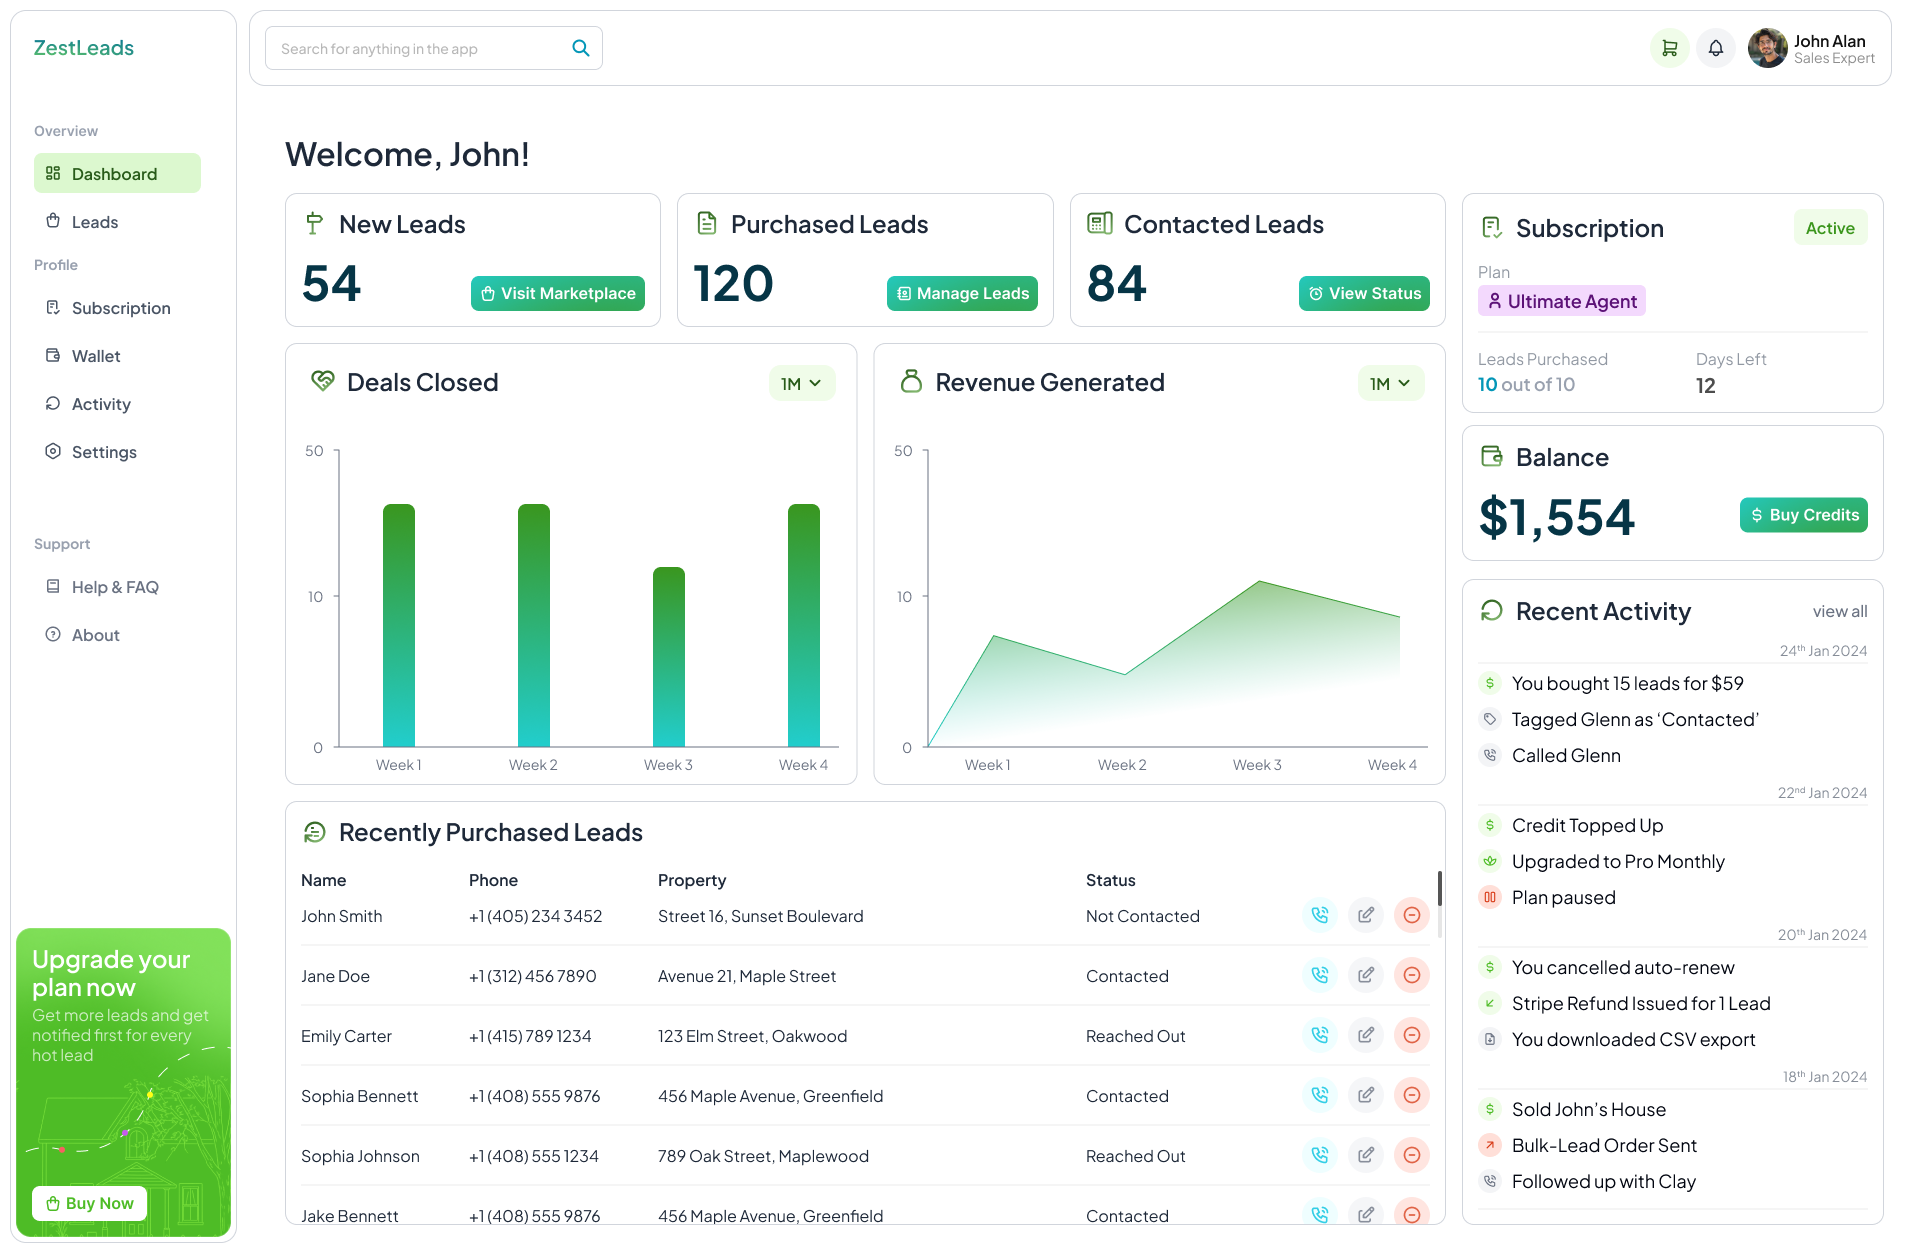
Task: Remove Sophia Johnson lead with minus icon
Action: pos(1412,1155)
